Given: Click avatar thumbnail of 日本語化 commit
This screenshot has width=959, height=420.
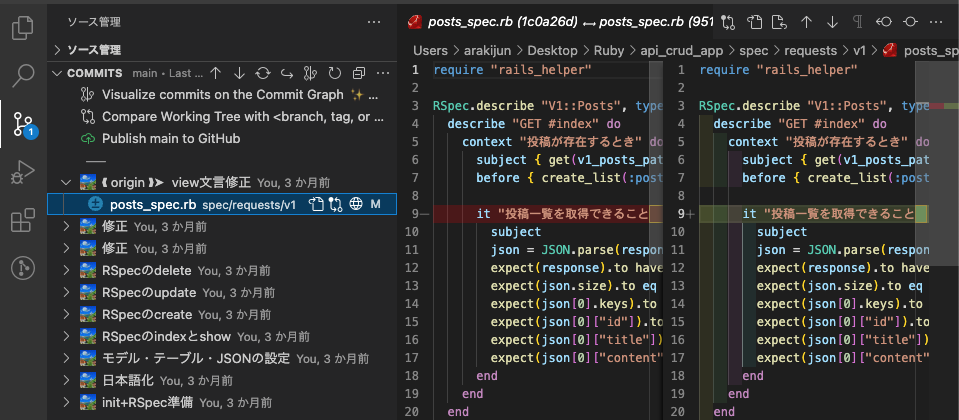Looking at the screenshot, I should pos(88,380).
